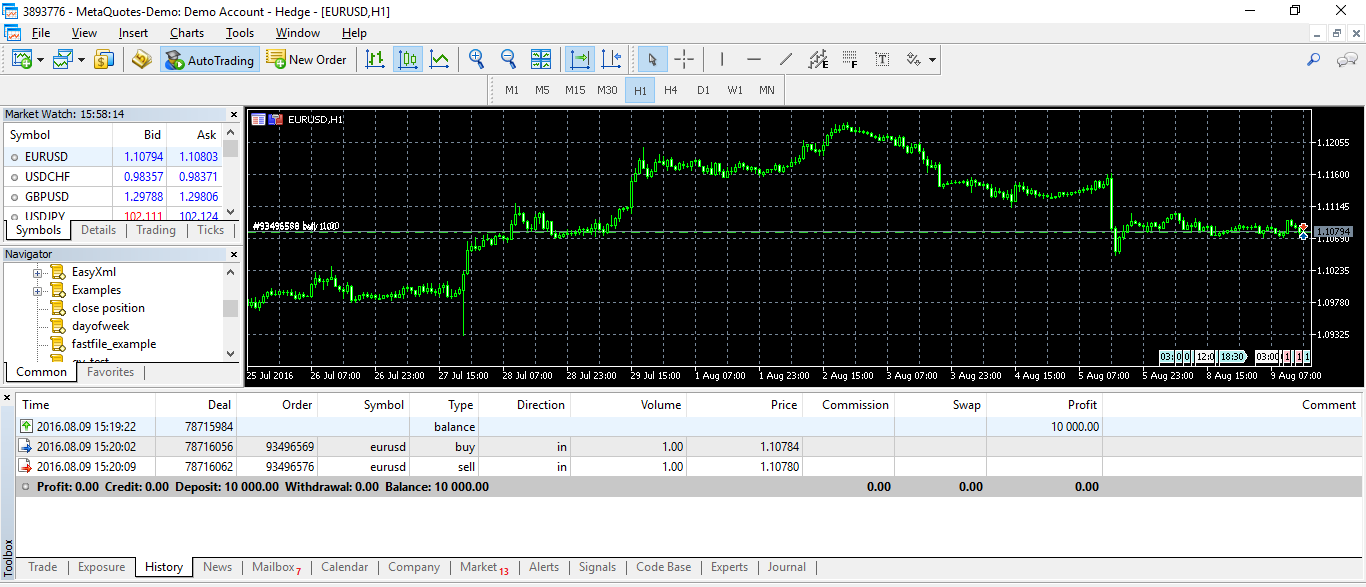Image resolution: width=1366 pixels, height=587 pixels.
Task: Zoom in on the chart
Action: pos(477,60)
